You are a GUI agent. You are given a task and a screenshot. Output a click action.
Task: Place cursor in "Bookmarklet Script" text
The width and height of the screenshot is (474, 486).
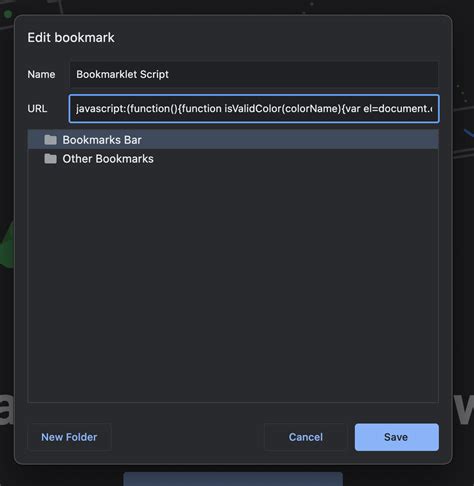pos(122,74)
